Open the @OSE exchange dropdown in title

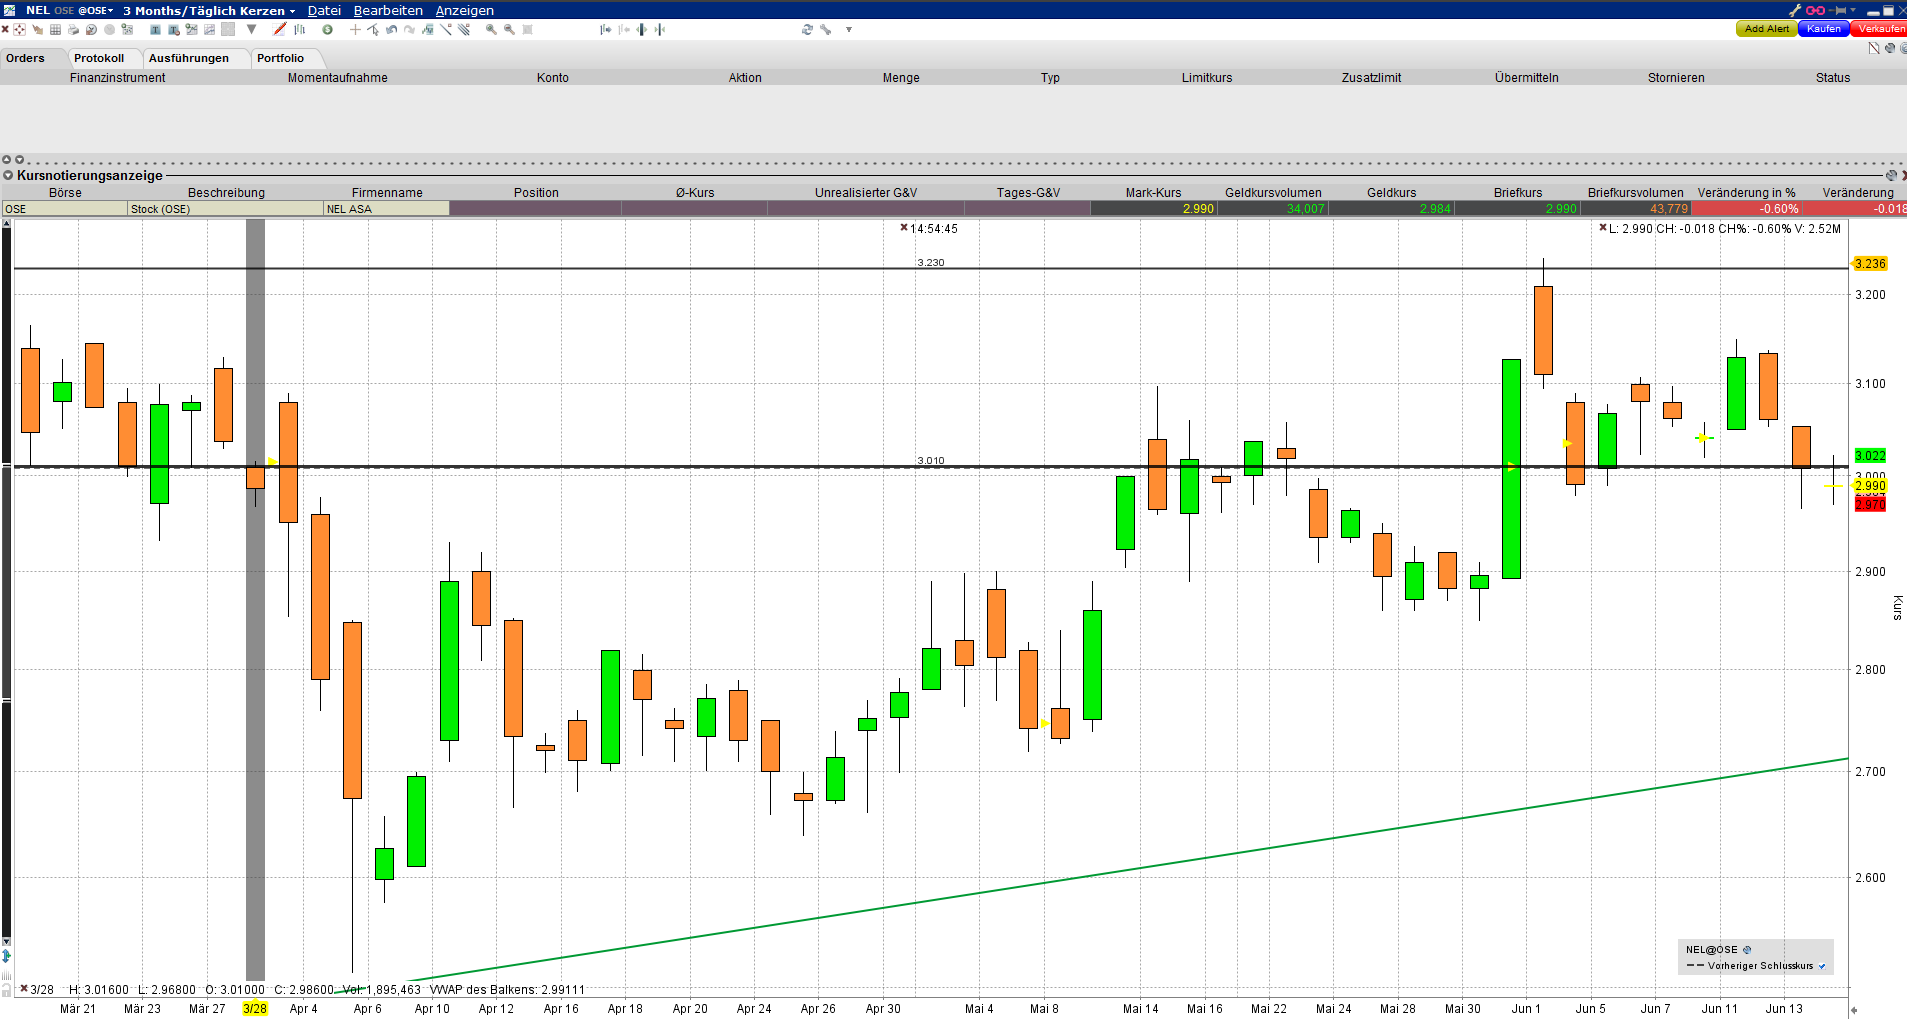[x=96, y=10]
